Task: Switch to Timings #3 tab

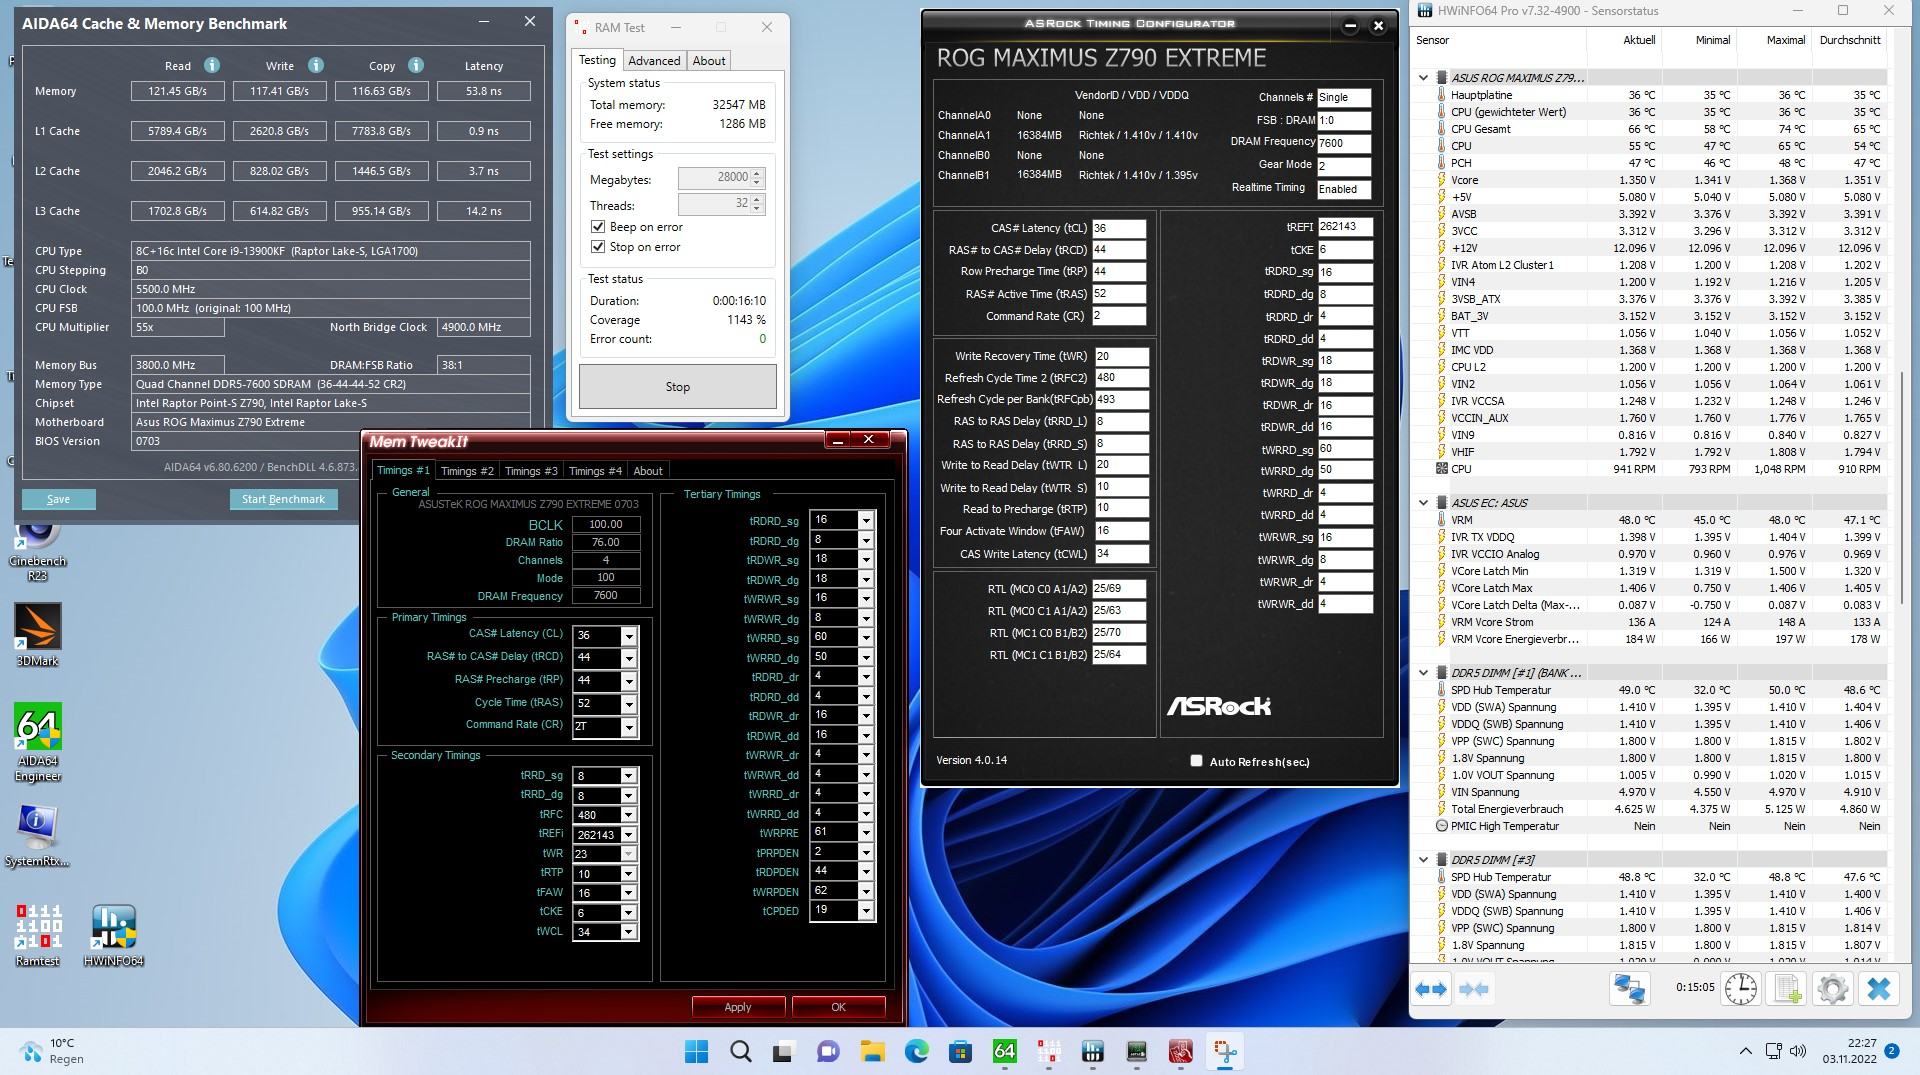Action: point(531,471)
